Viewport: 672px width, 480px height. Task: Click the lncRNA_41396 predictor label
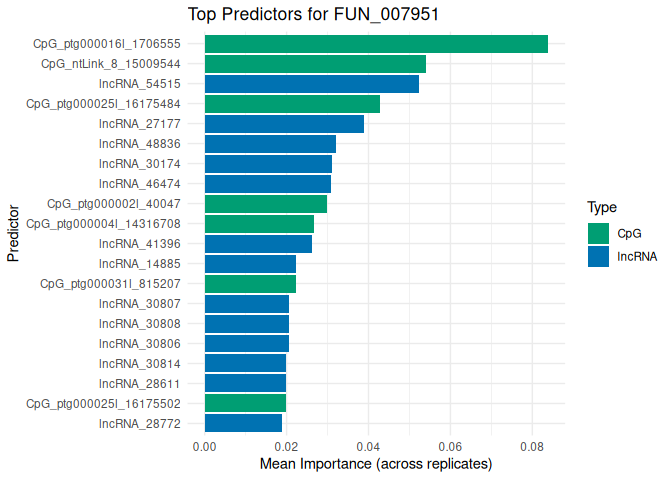(140, 244)
